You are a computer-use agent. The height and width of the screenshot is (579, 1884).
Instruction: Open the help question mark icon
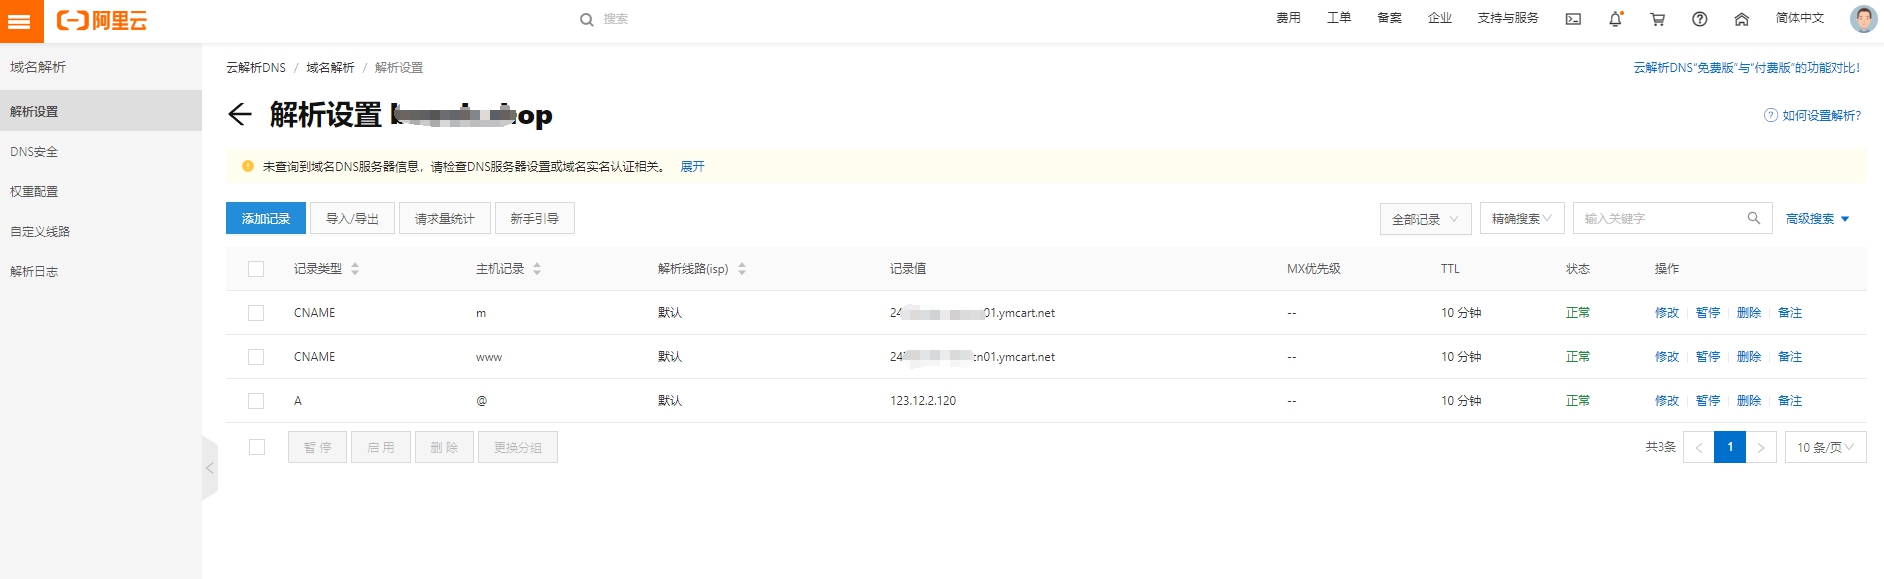(x=1699, y=19)
